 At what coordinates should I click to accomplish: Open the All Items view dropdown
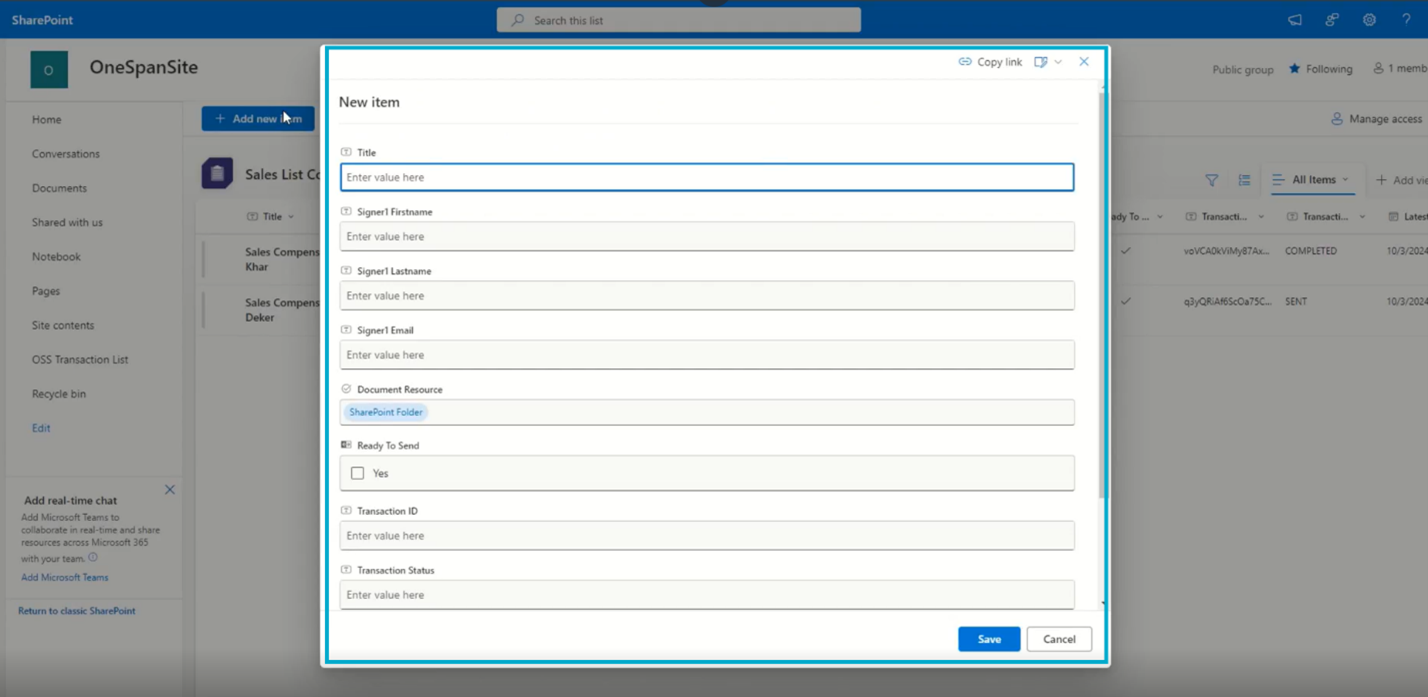tap(1312, 180)
